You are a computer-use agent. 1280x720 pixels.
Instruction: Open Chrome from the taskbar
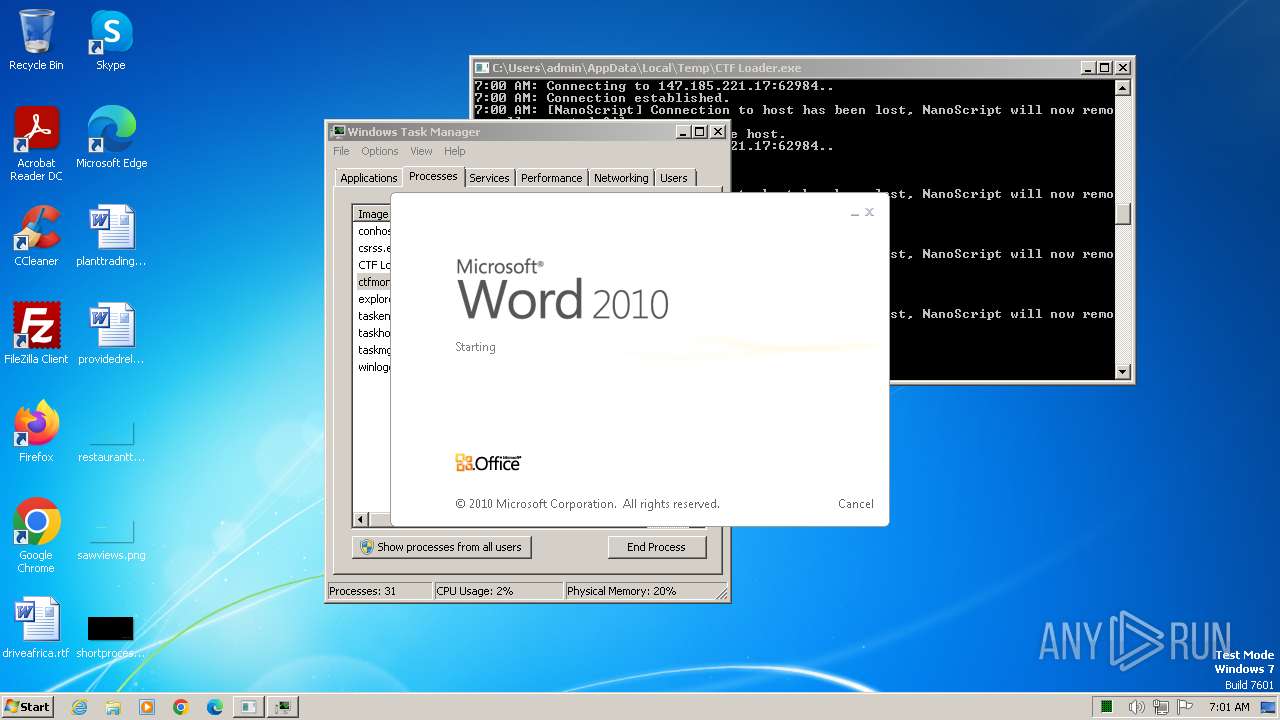(x=181, y=707)
